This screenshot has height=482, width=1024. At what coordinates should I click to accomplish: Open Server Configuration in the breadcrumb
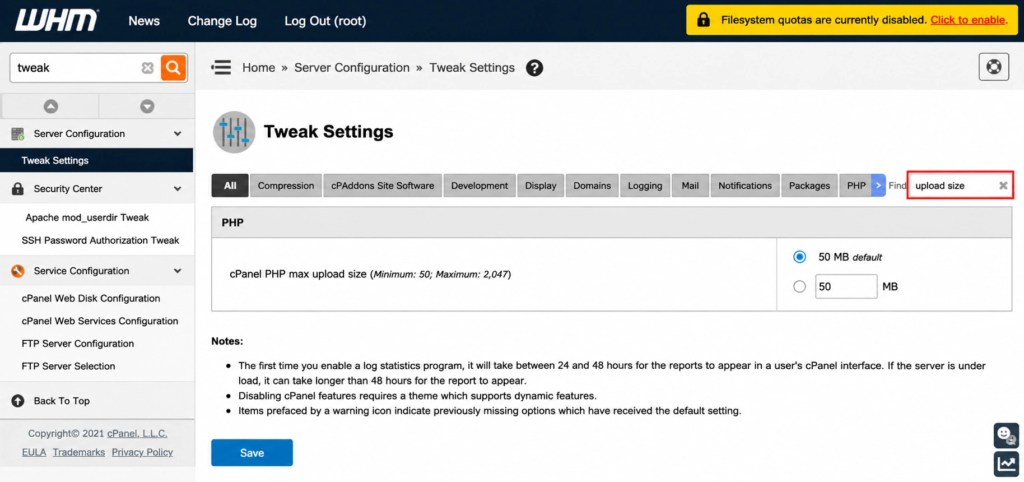point(352,68)
